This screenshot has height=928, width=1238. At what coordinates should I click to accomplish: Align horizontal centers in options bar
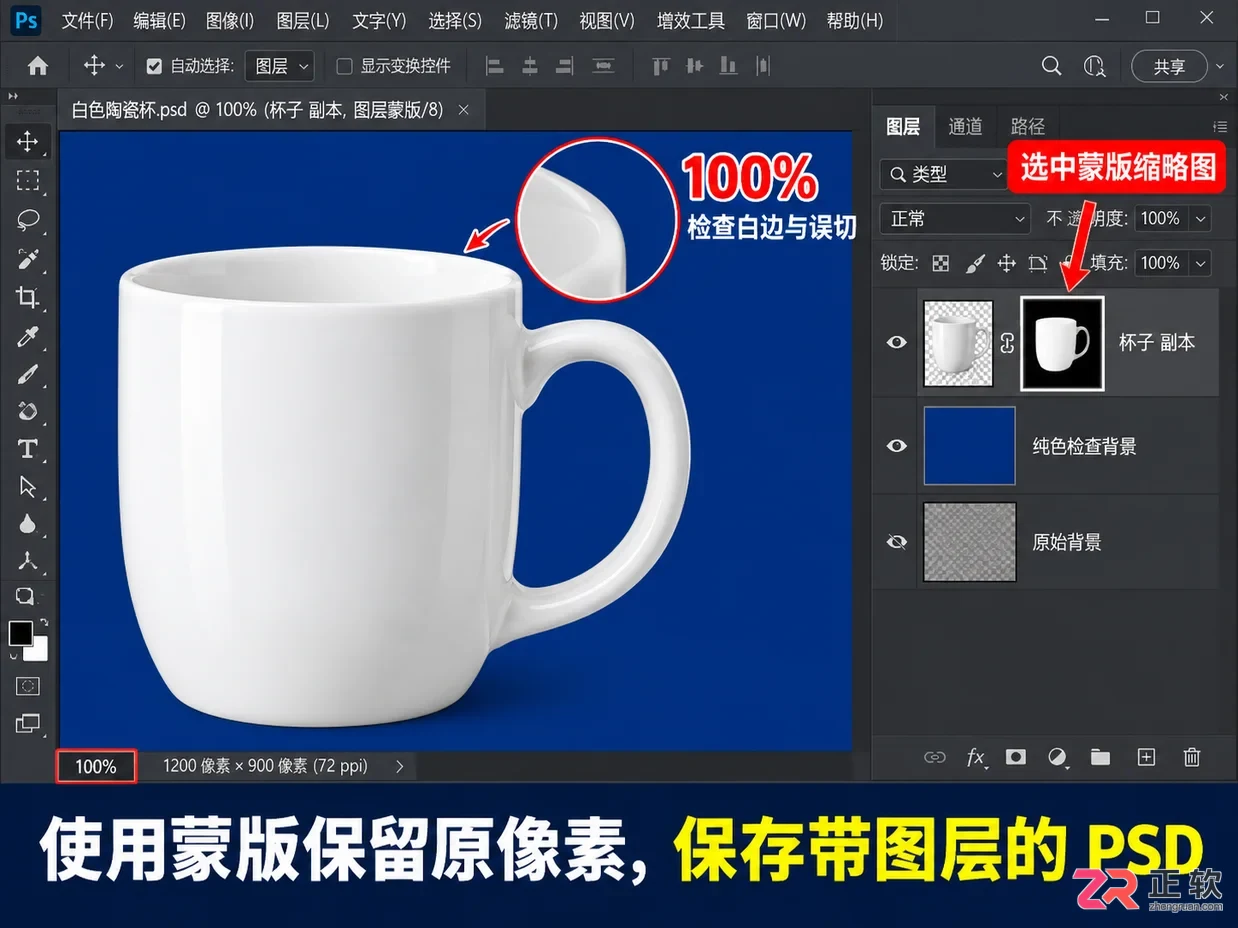tap(530, 66)
